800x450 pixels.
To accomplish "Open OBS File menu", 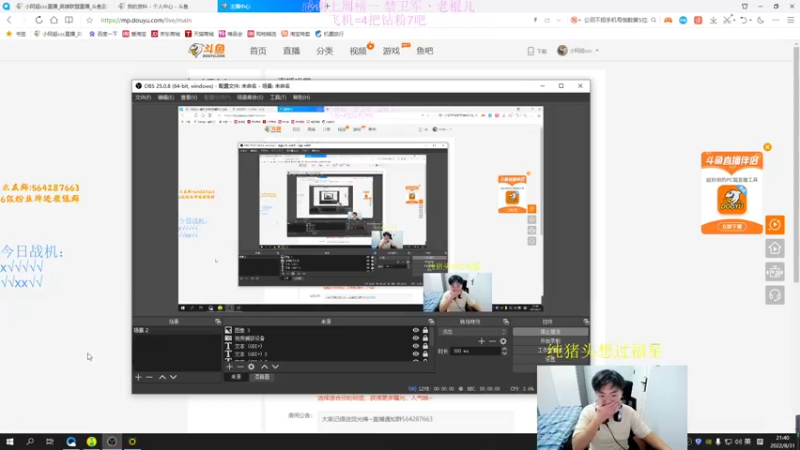I will point(143,97).
